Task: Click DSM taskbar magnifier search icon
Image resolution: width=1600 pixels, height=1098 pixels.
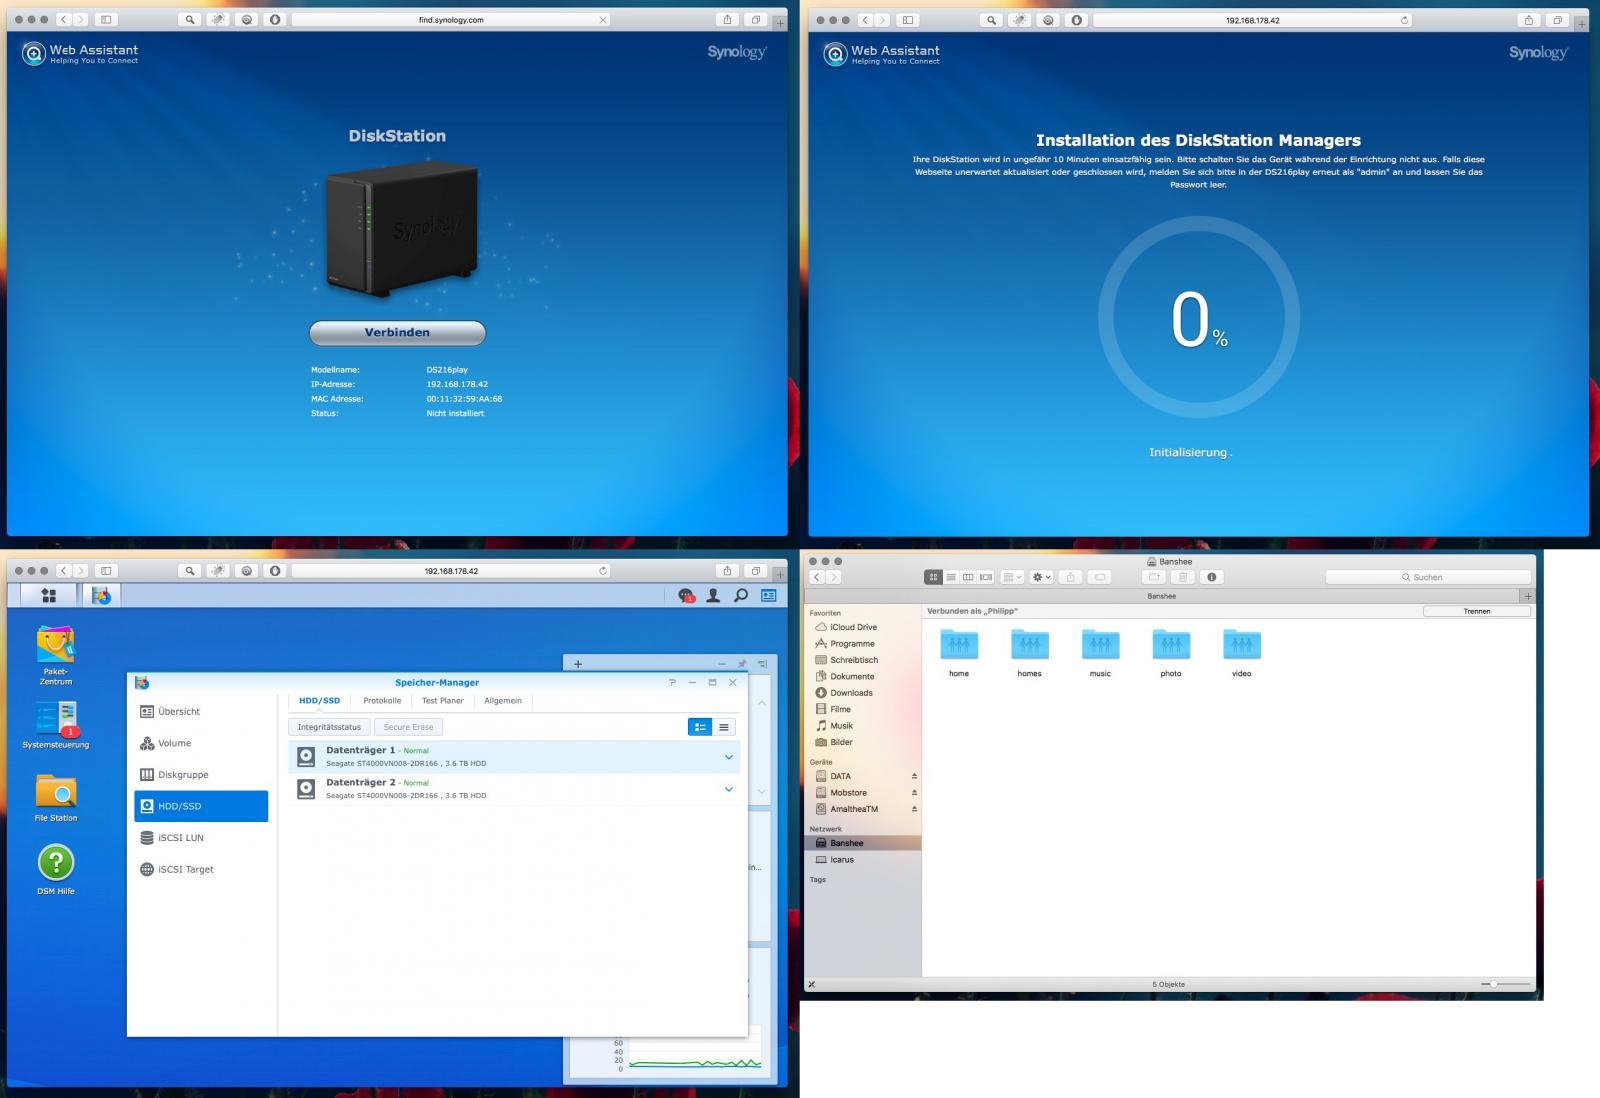Action: (741, 595)
